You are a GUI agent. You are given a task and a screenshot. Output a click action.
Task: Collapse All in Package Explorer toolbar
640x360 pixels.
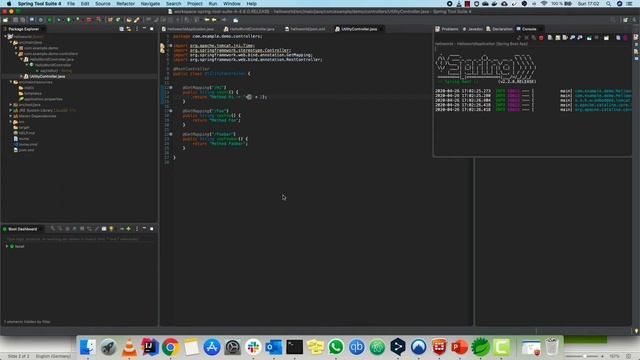tap(121, 29)
